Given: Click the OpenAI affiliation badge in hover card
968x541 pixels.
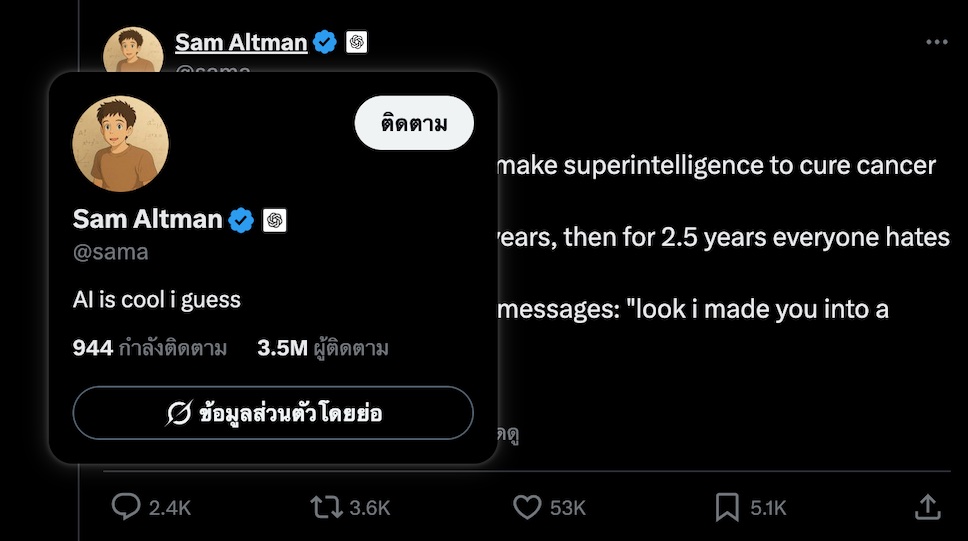Looking at the screenshot, I should click(275, 220).
